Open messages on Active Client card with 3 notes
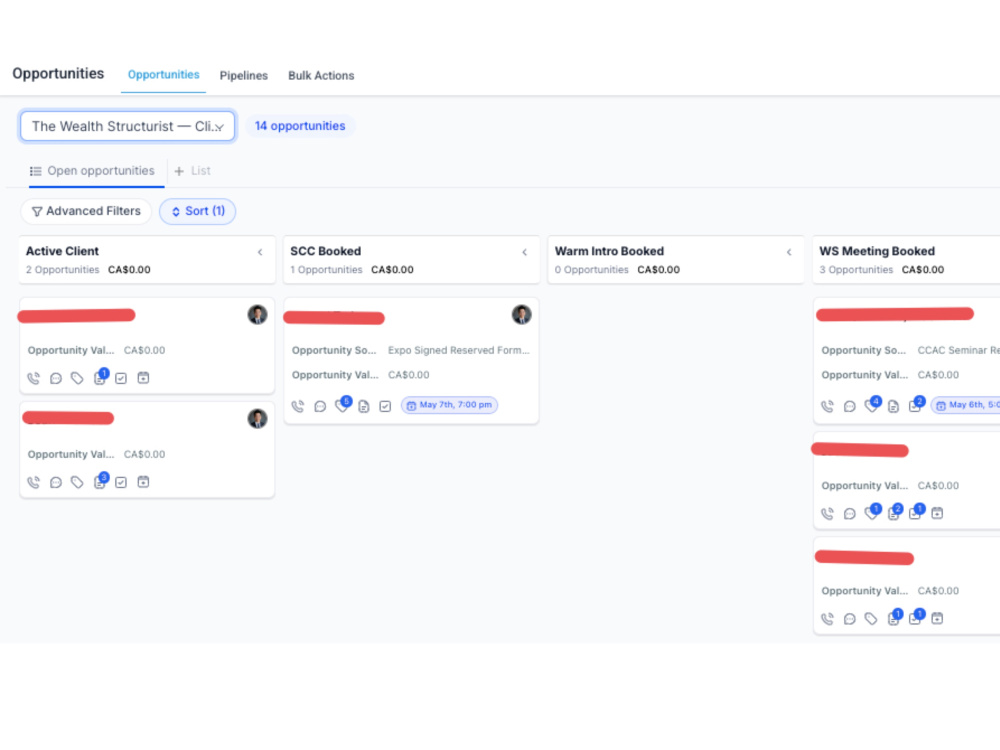Screen dimensions: 1000x750 [x=55, y=482]
